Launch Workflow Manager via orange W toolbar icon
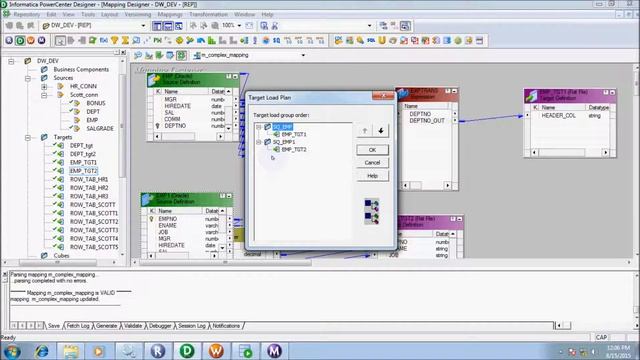 click(x=31, y=40)
